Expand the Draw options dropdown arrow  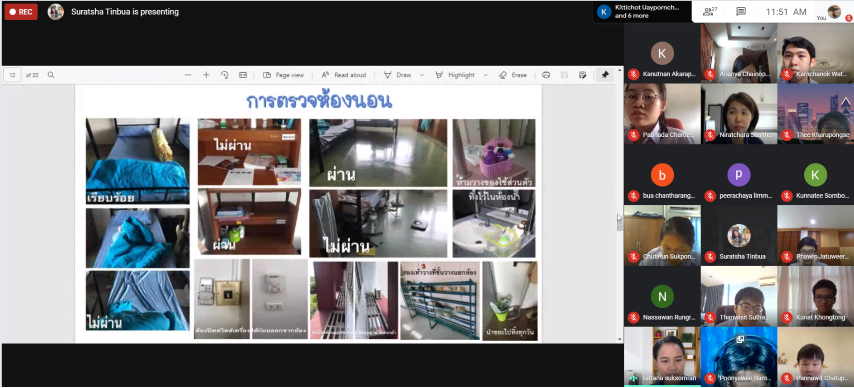click(x=422, y=75)
